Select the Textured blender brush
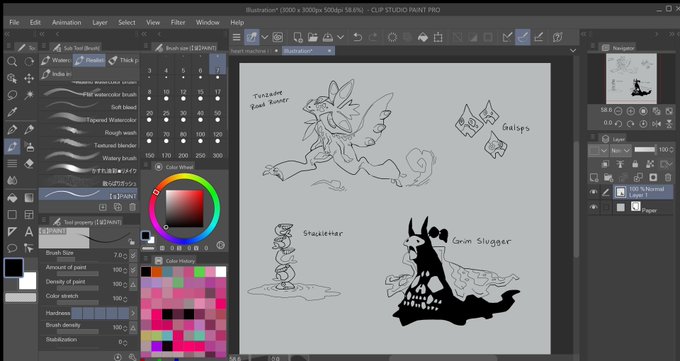The image size is (680, 361). click(x=88, y=145)
